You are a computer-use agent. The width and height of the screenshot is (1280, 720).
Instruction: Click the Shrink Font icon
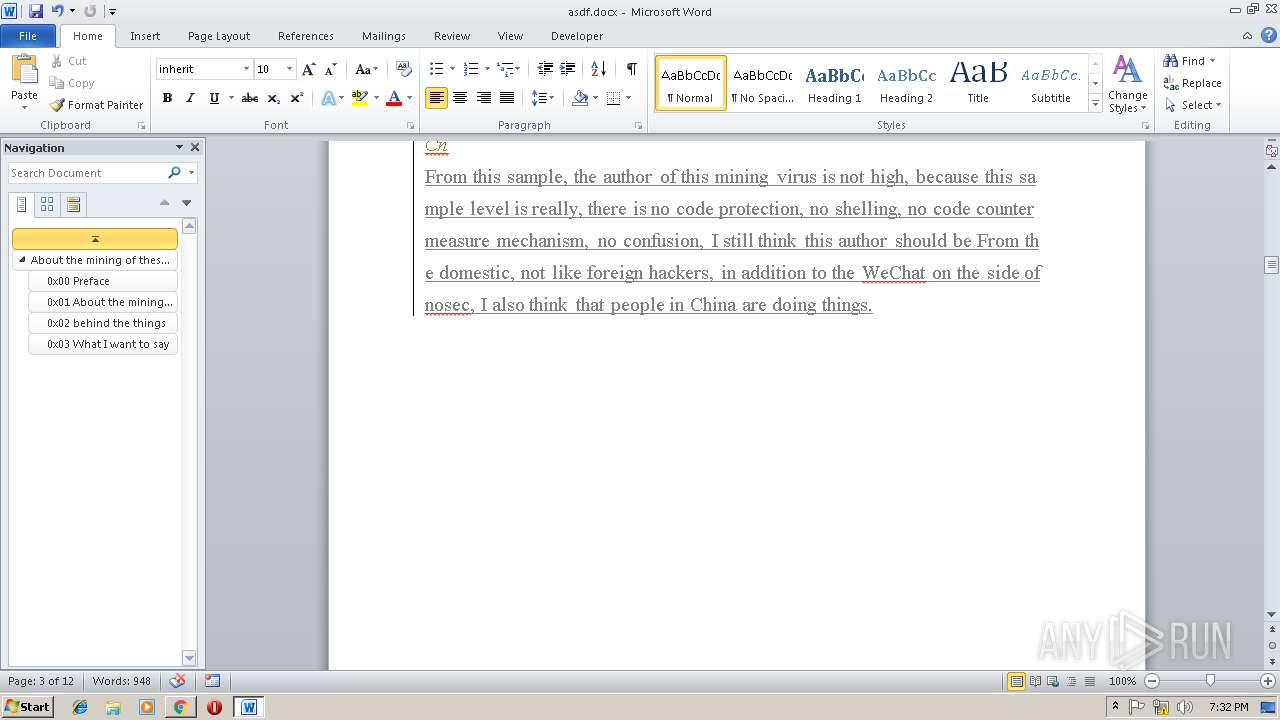tap(329, 69)
